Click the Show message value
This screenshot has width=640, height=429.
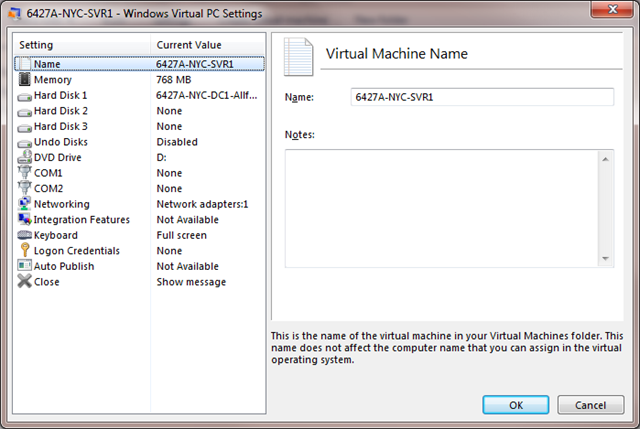(191, 282)
